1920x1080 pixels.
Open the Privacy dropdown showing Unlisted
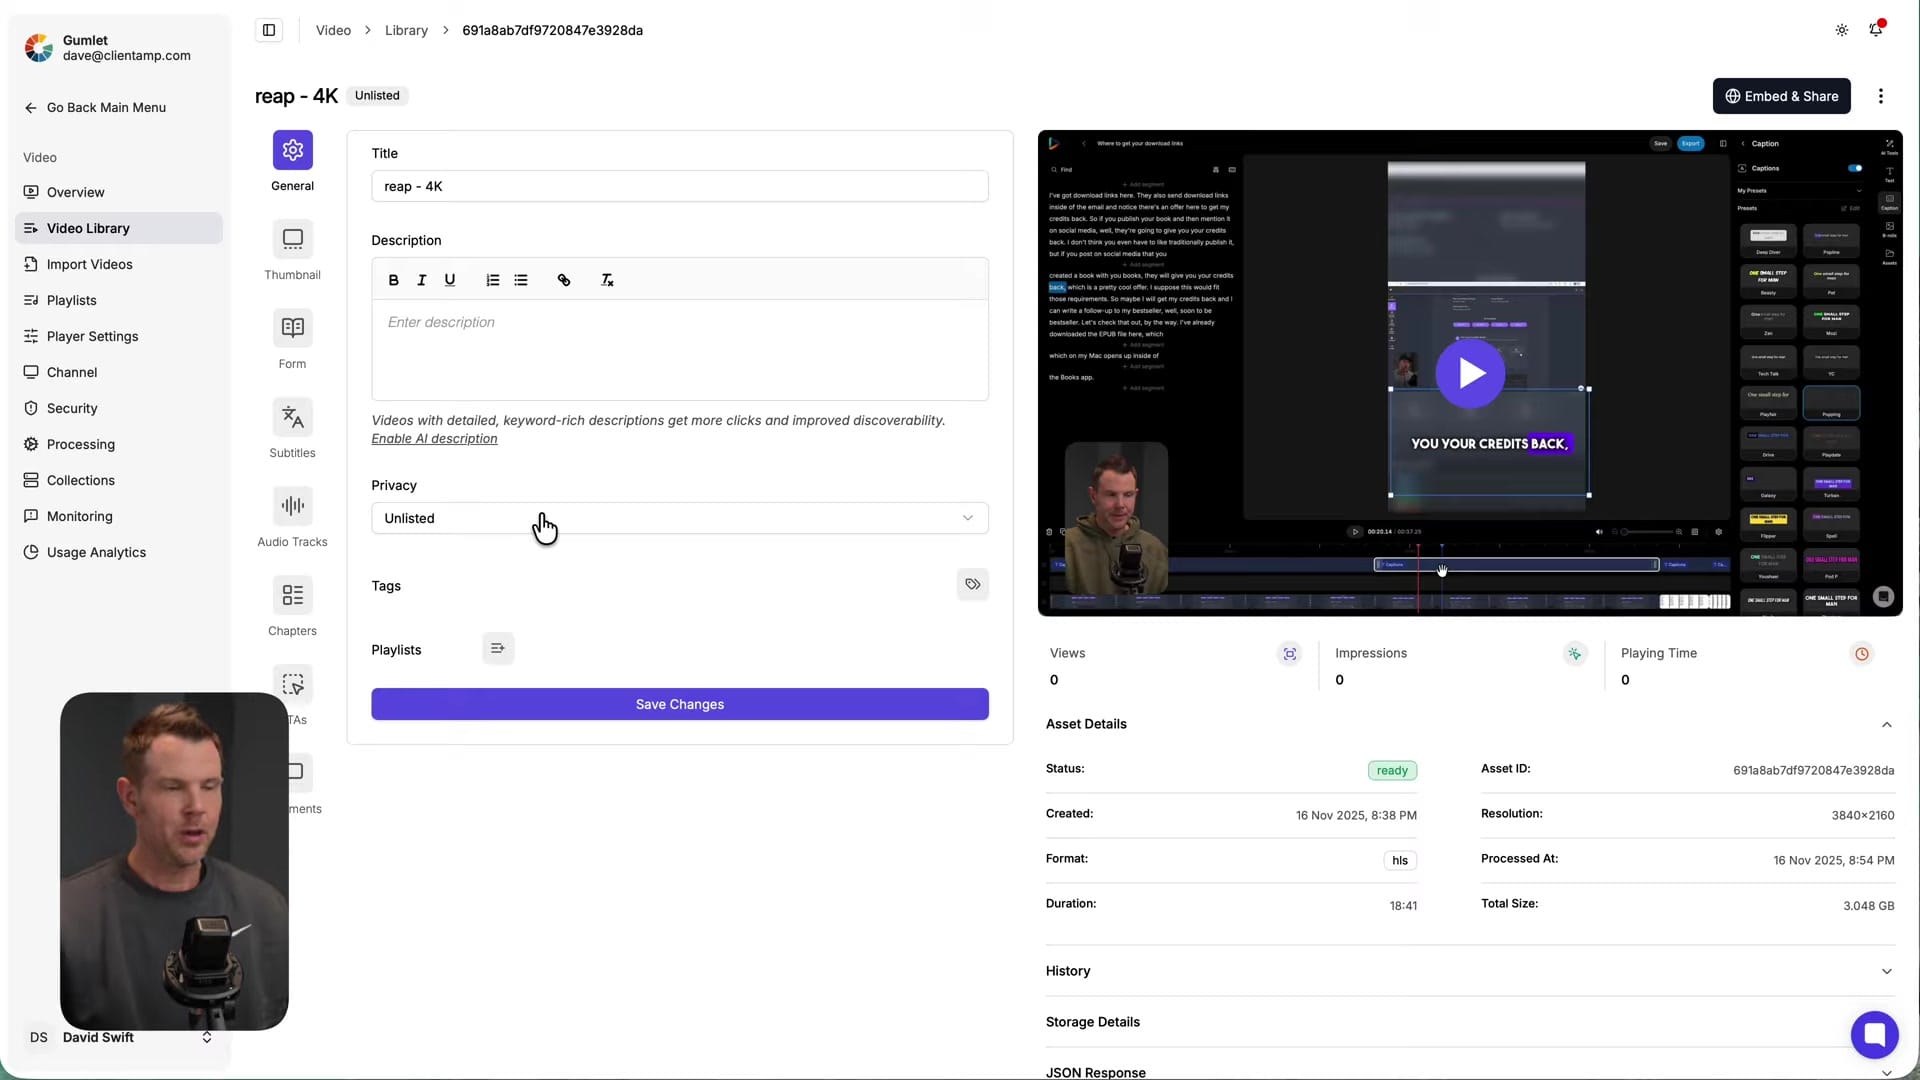pos(679,518)
